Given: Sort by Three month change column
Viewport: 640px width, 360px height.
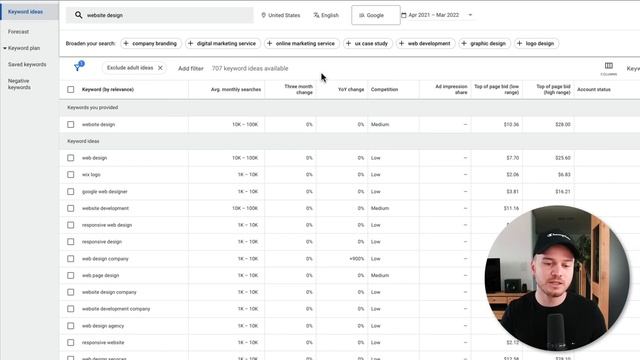Looking at the screenshot, I should [298, 89].
